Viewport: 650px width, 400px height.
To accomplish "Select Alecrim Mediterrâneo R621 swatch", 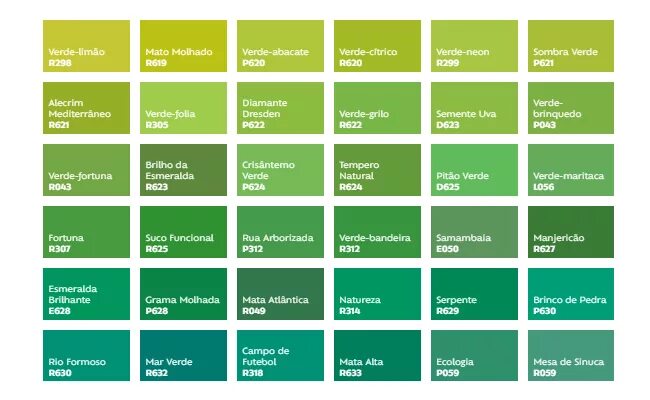I will point(86,108).
